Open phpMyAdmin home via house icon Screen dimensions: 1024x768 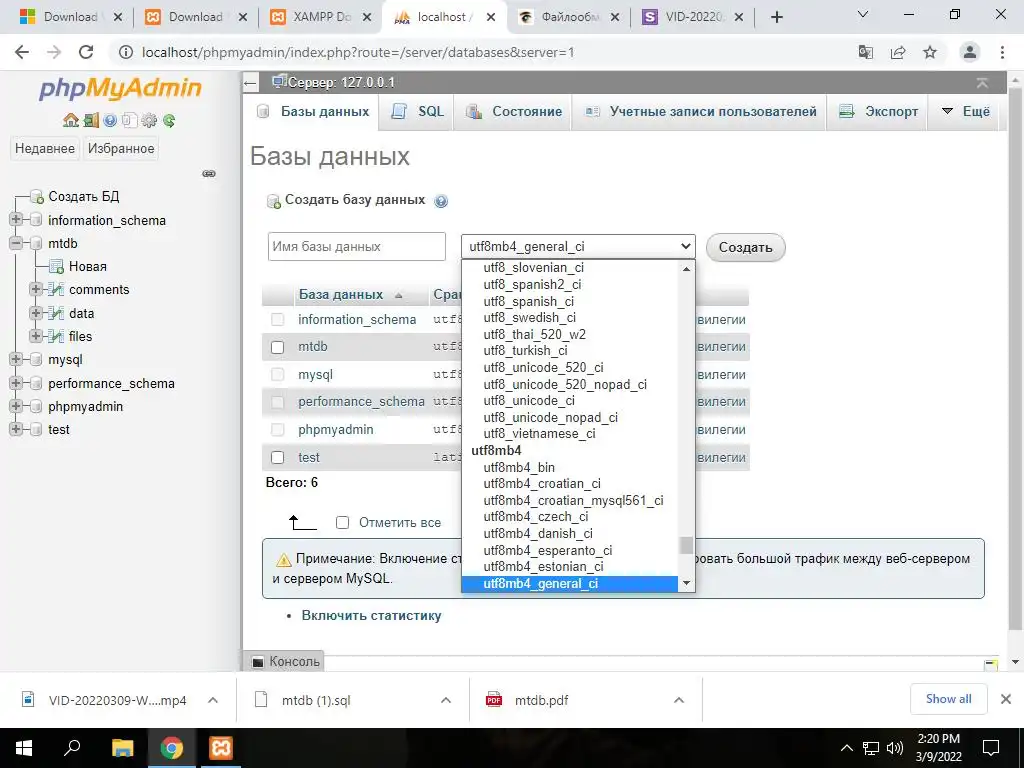point(71,120)
